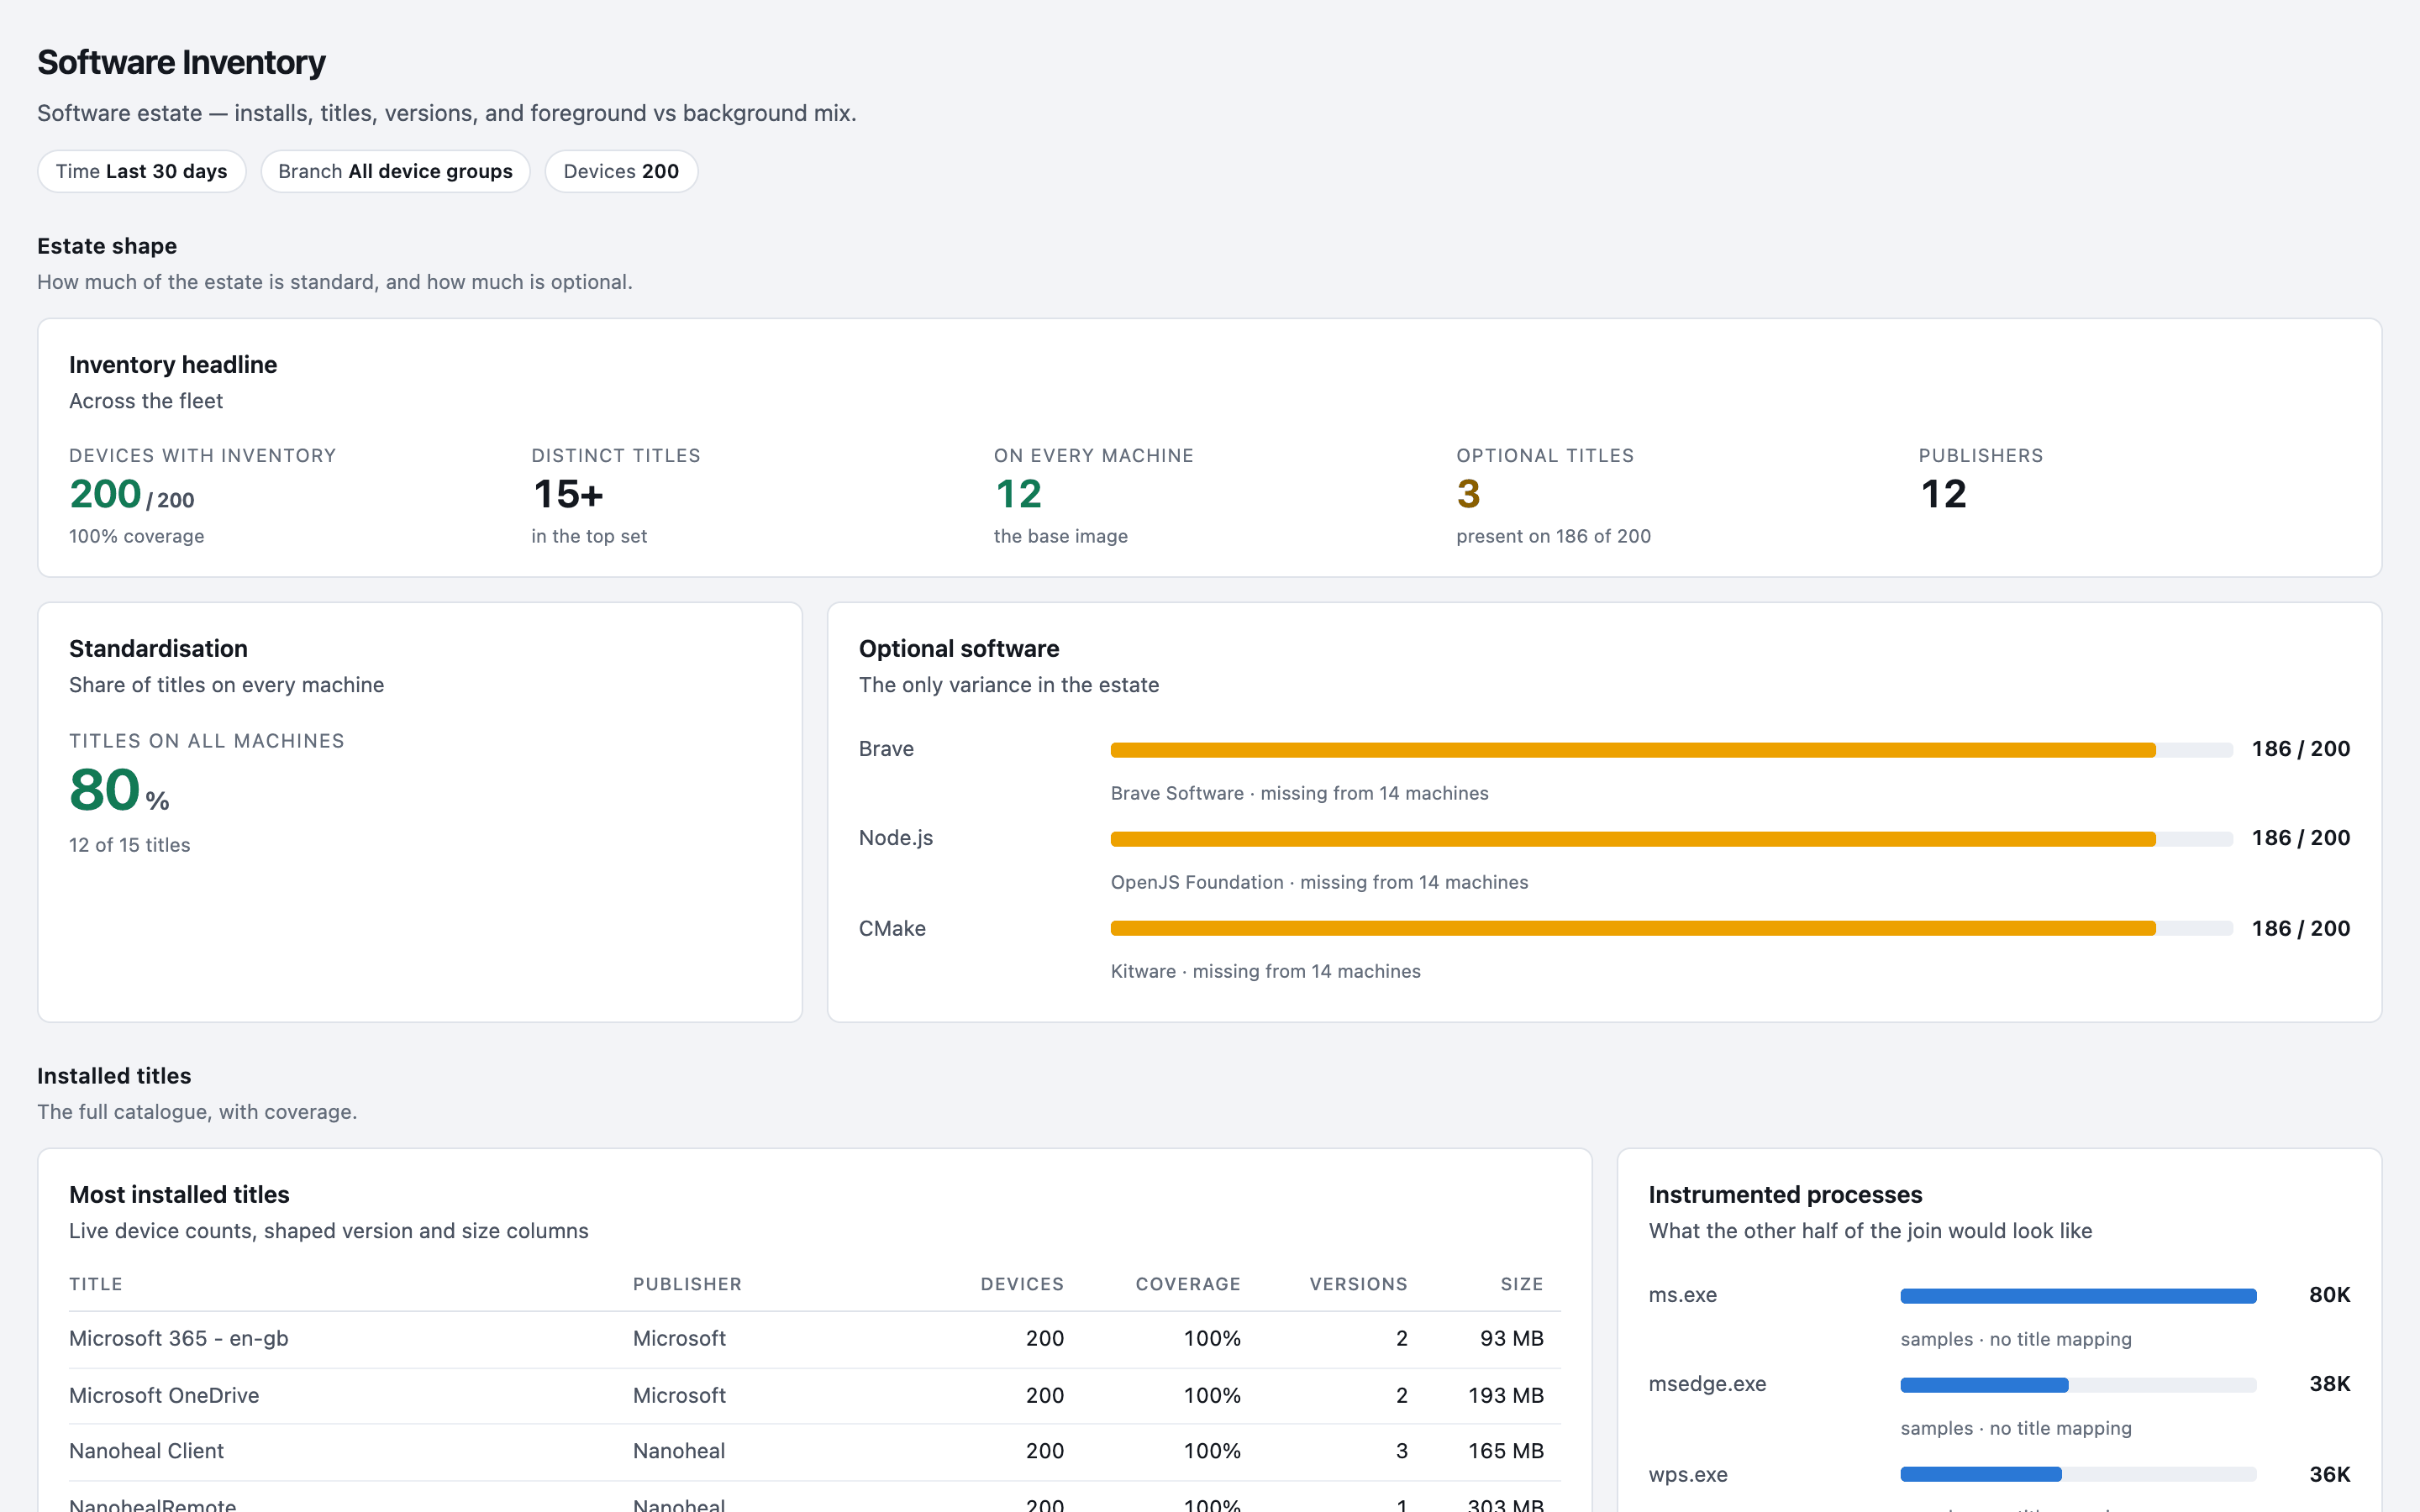2420x1512 pixels.
Task: Open the Branch All device groups filter
Action: 395,171
